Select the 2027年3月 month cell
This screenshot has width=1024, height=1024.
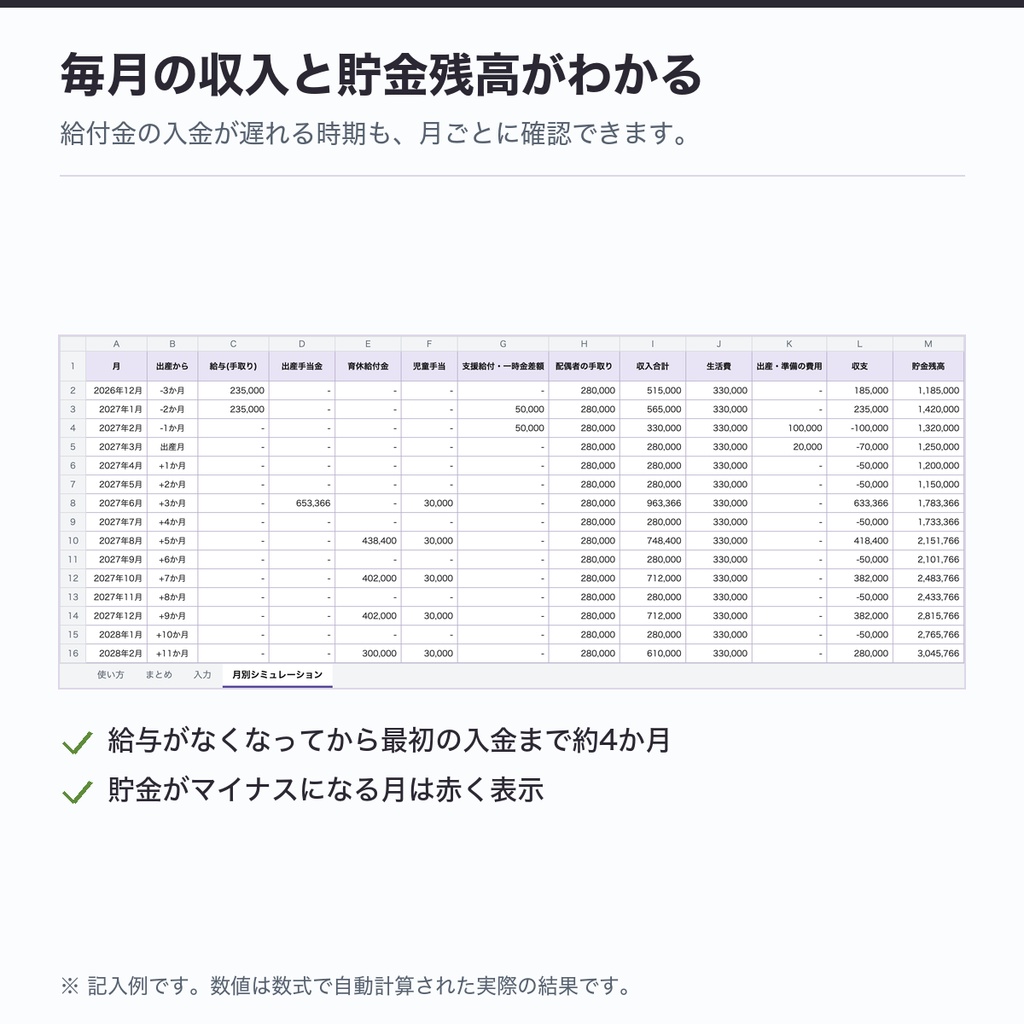pos(116,447)
